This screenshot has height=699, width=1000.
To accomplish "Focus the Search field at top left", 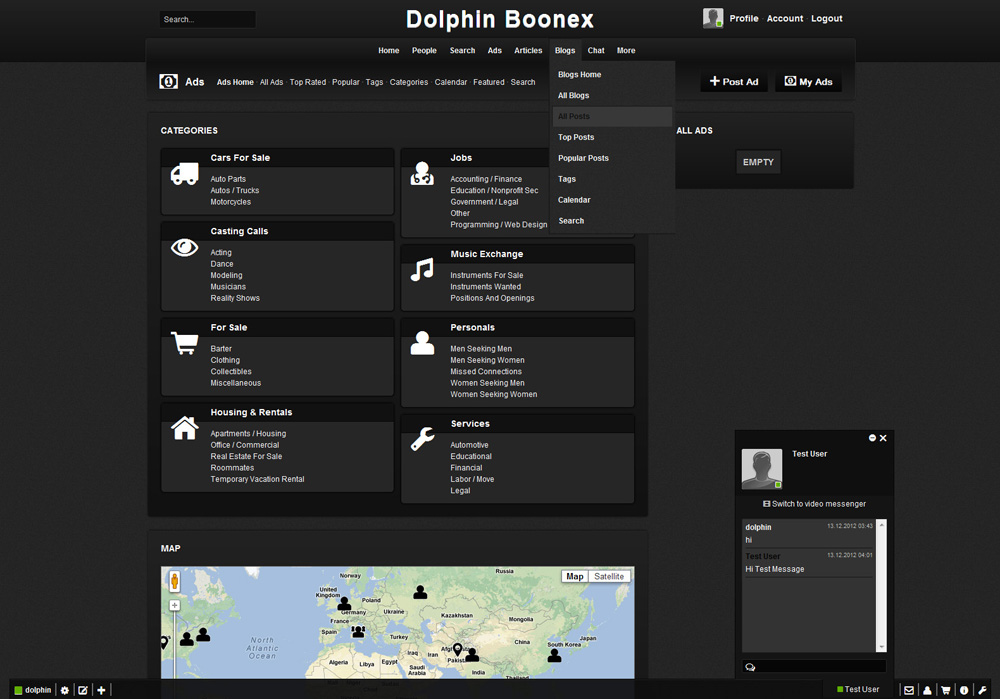I will pyautogui.click(x=207, y=19).
